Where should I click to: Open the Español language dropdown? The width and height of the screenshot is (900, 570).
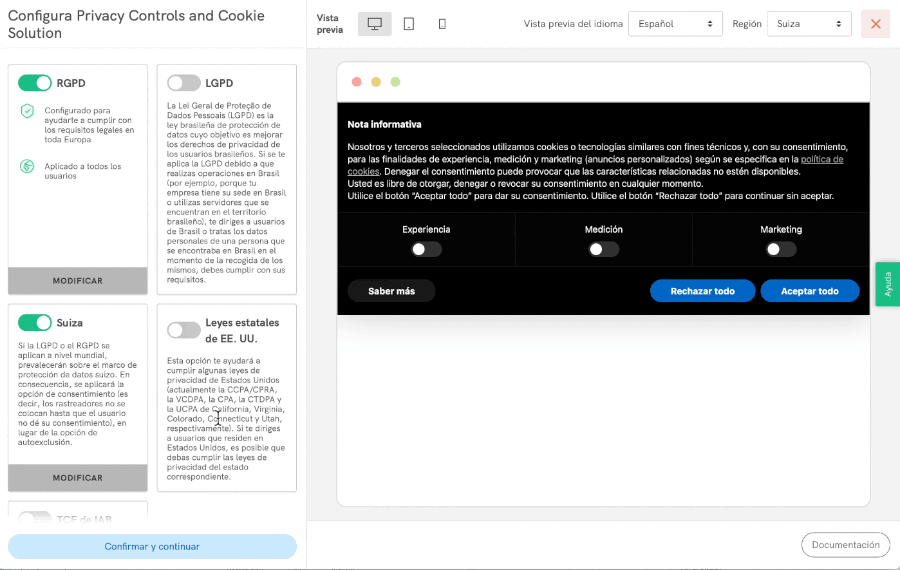pyautogui.click(x=675, y=24)
